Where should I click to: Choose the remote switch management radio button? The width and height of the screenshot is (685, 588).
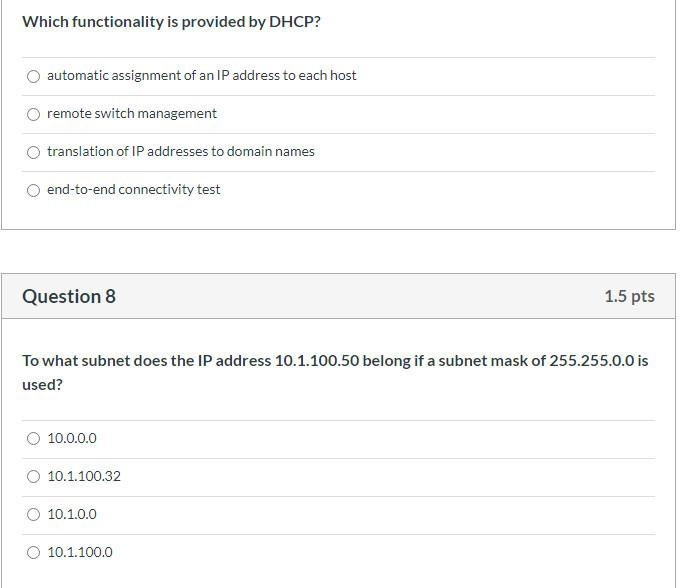click(x=33, y=114)
